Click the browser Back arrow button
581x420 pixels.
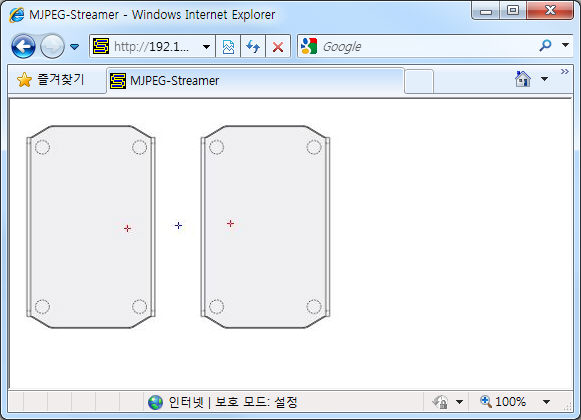[23, 46]
